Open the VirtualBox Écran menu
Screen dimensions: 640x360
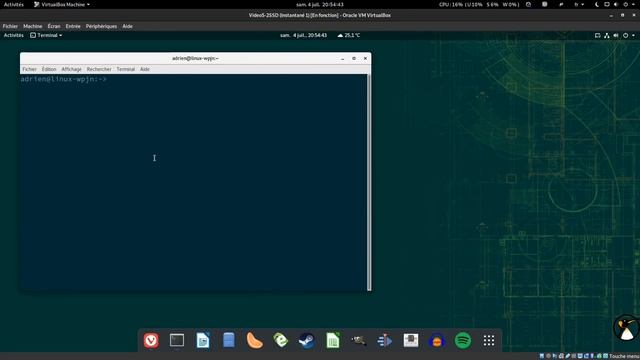(54, 26)
